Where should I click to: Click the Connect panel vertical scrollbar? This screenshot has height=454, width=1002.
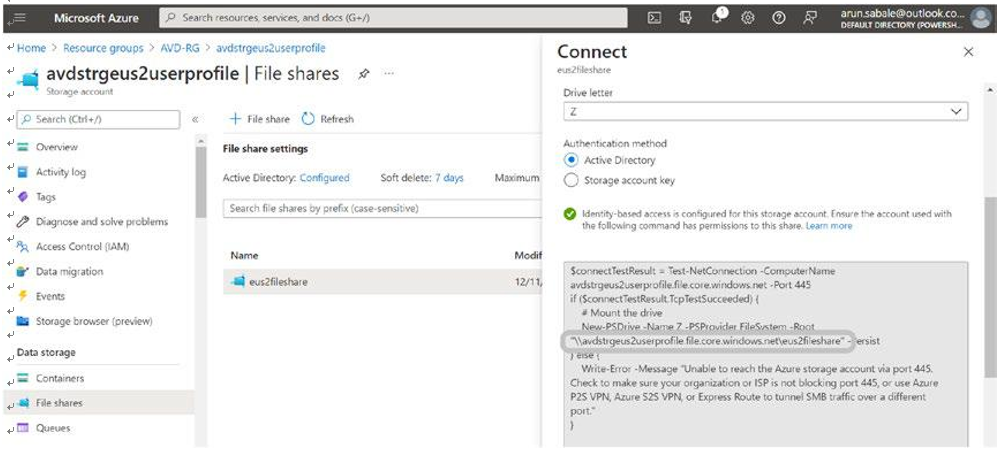990,288
